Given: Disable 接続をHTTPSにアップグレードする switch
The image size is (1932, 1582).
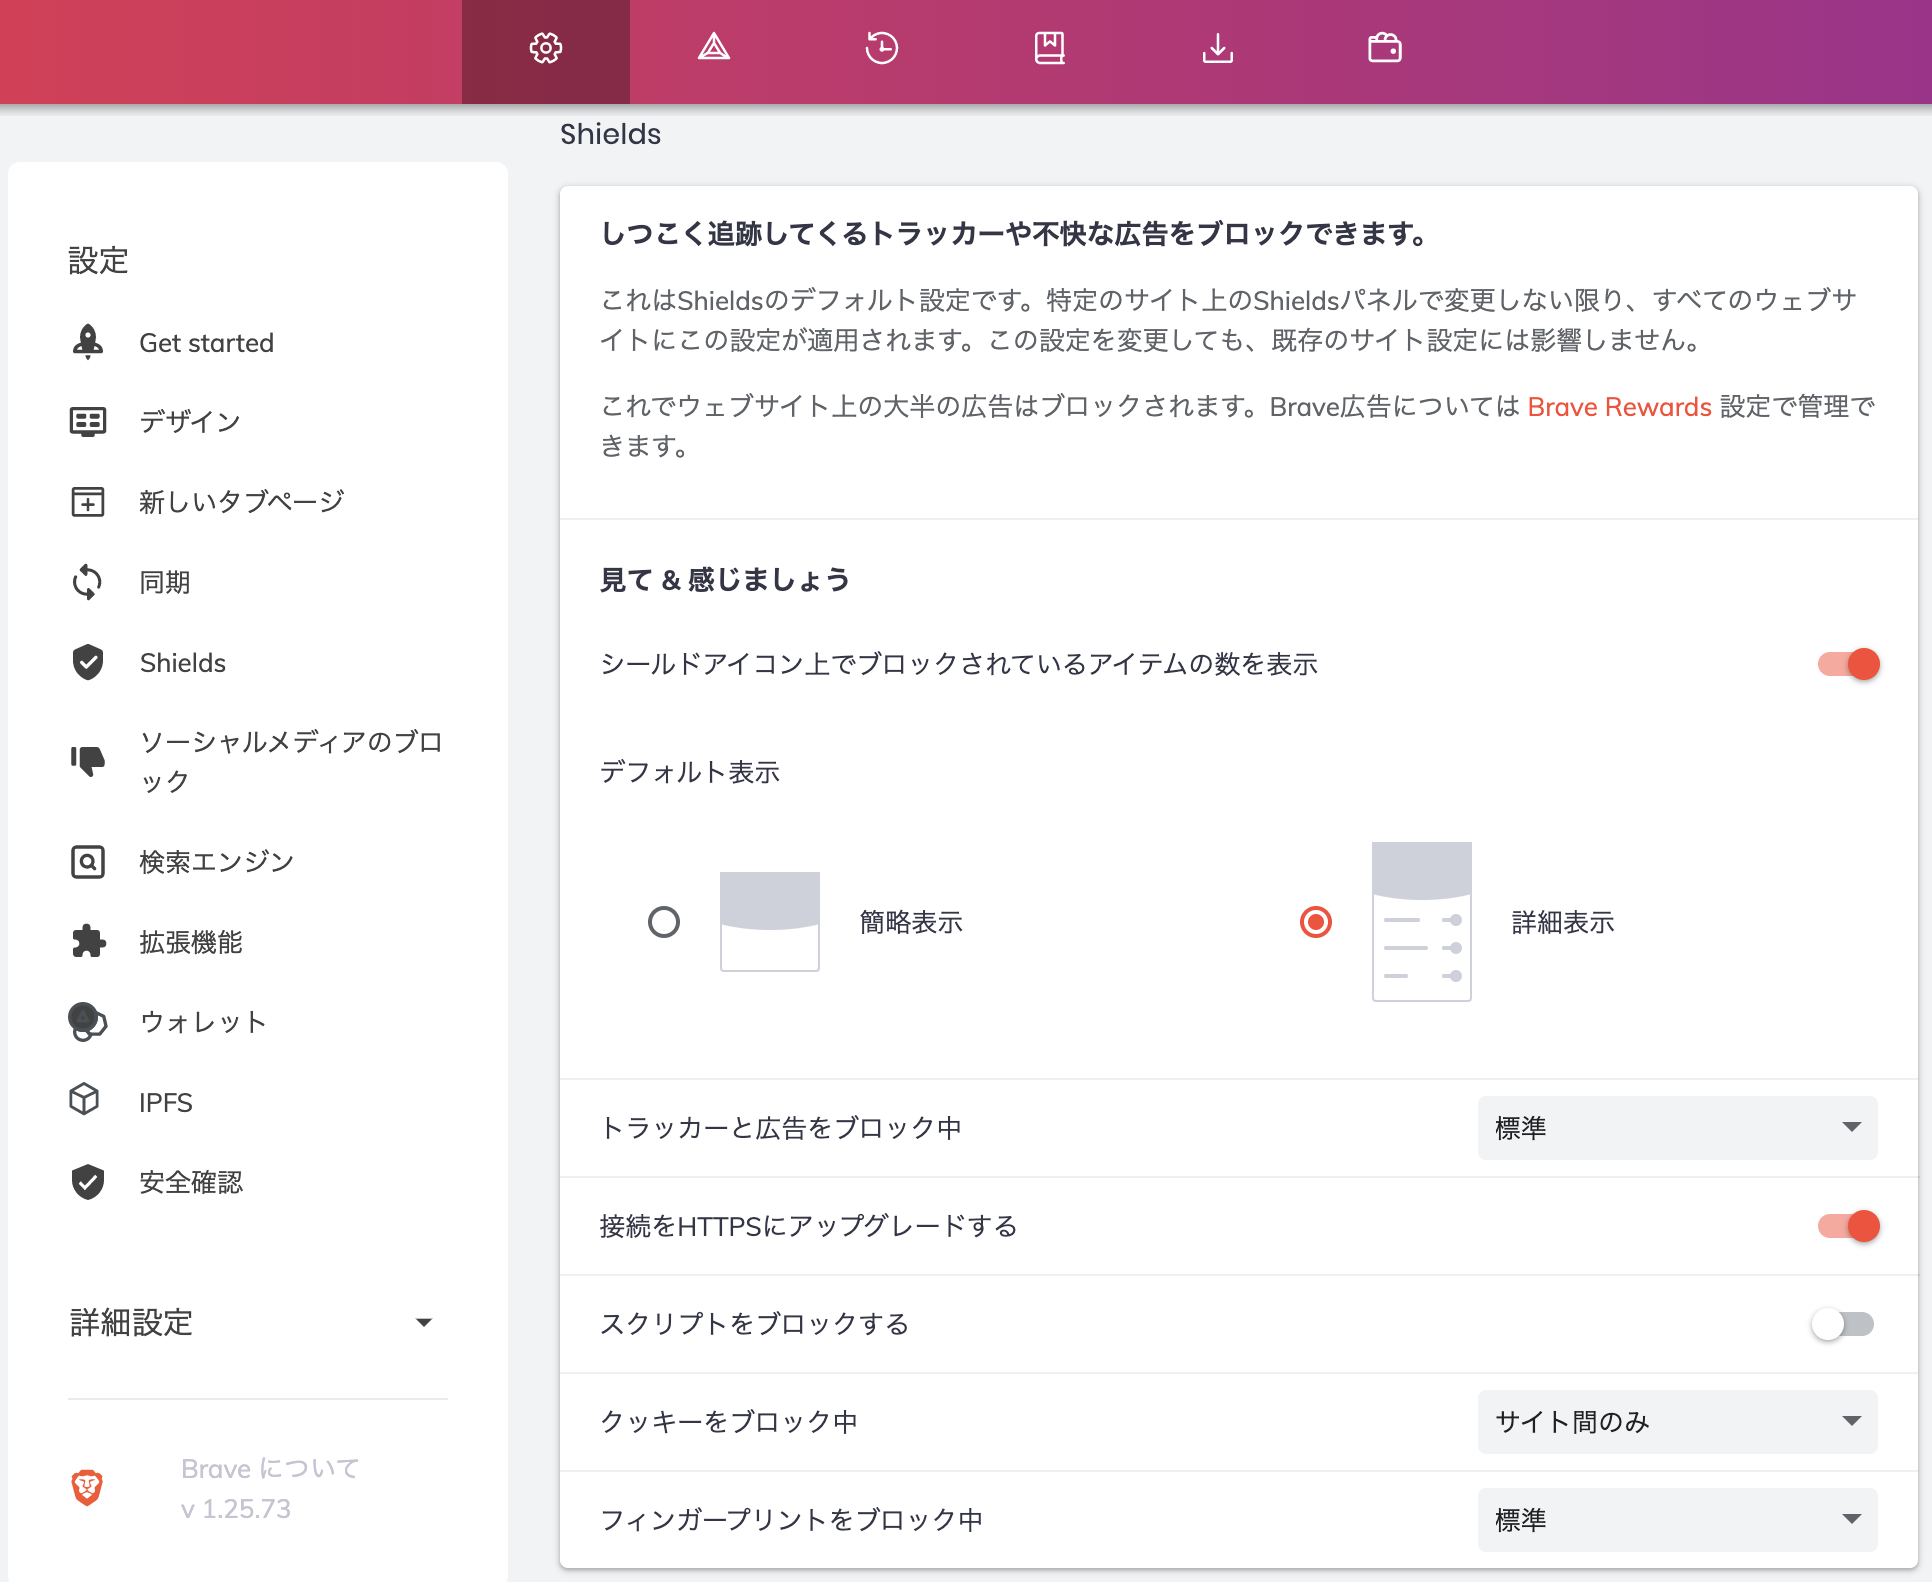Looking at the screenshot, I should (1848, 1226).
